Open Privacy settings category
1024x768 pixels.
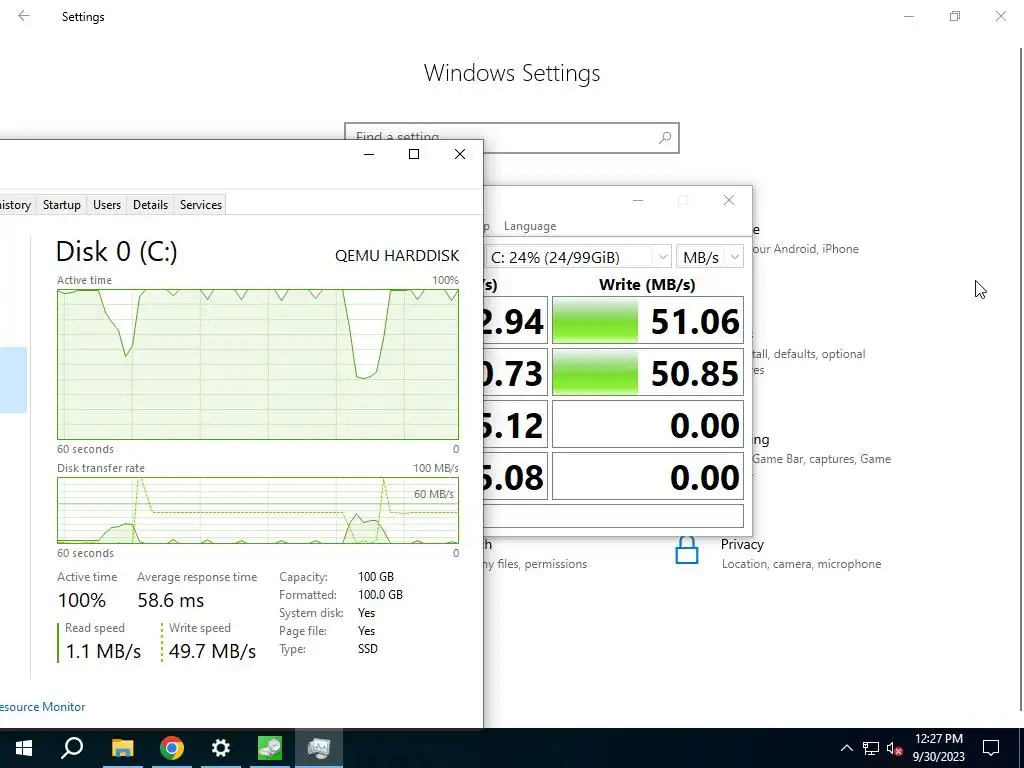801,554
